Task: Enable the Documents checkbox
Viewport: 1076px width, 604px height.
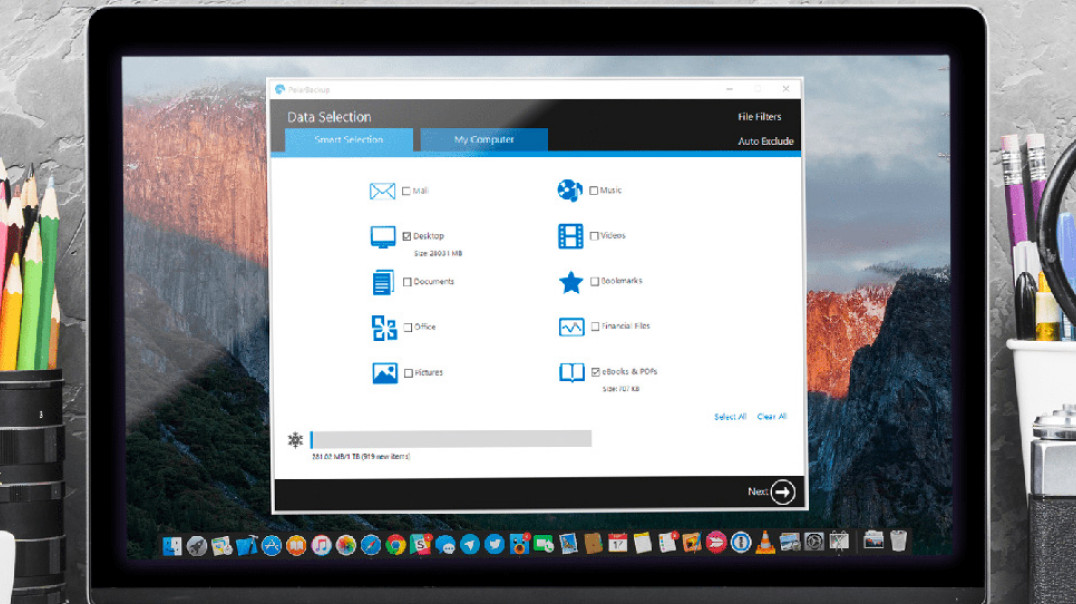Action: click(x=408, y=282)
